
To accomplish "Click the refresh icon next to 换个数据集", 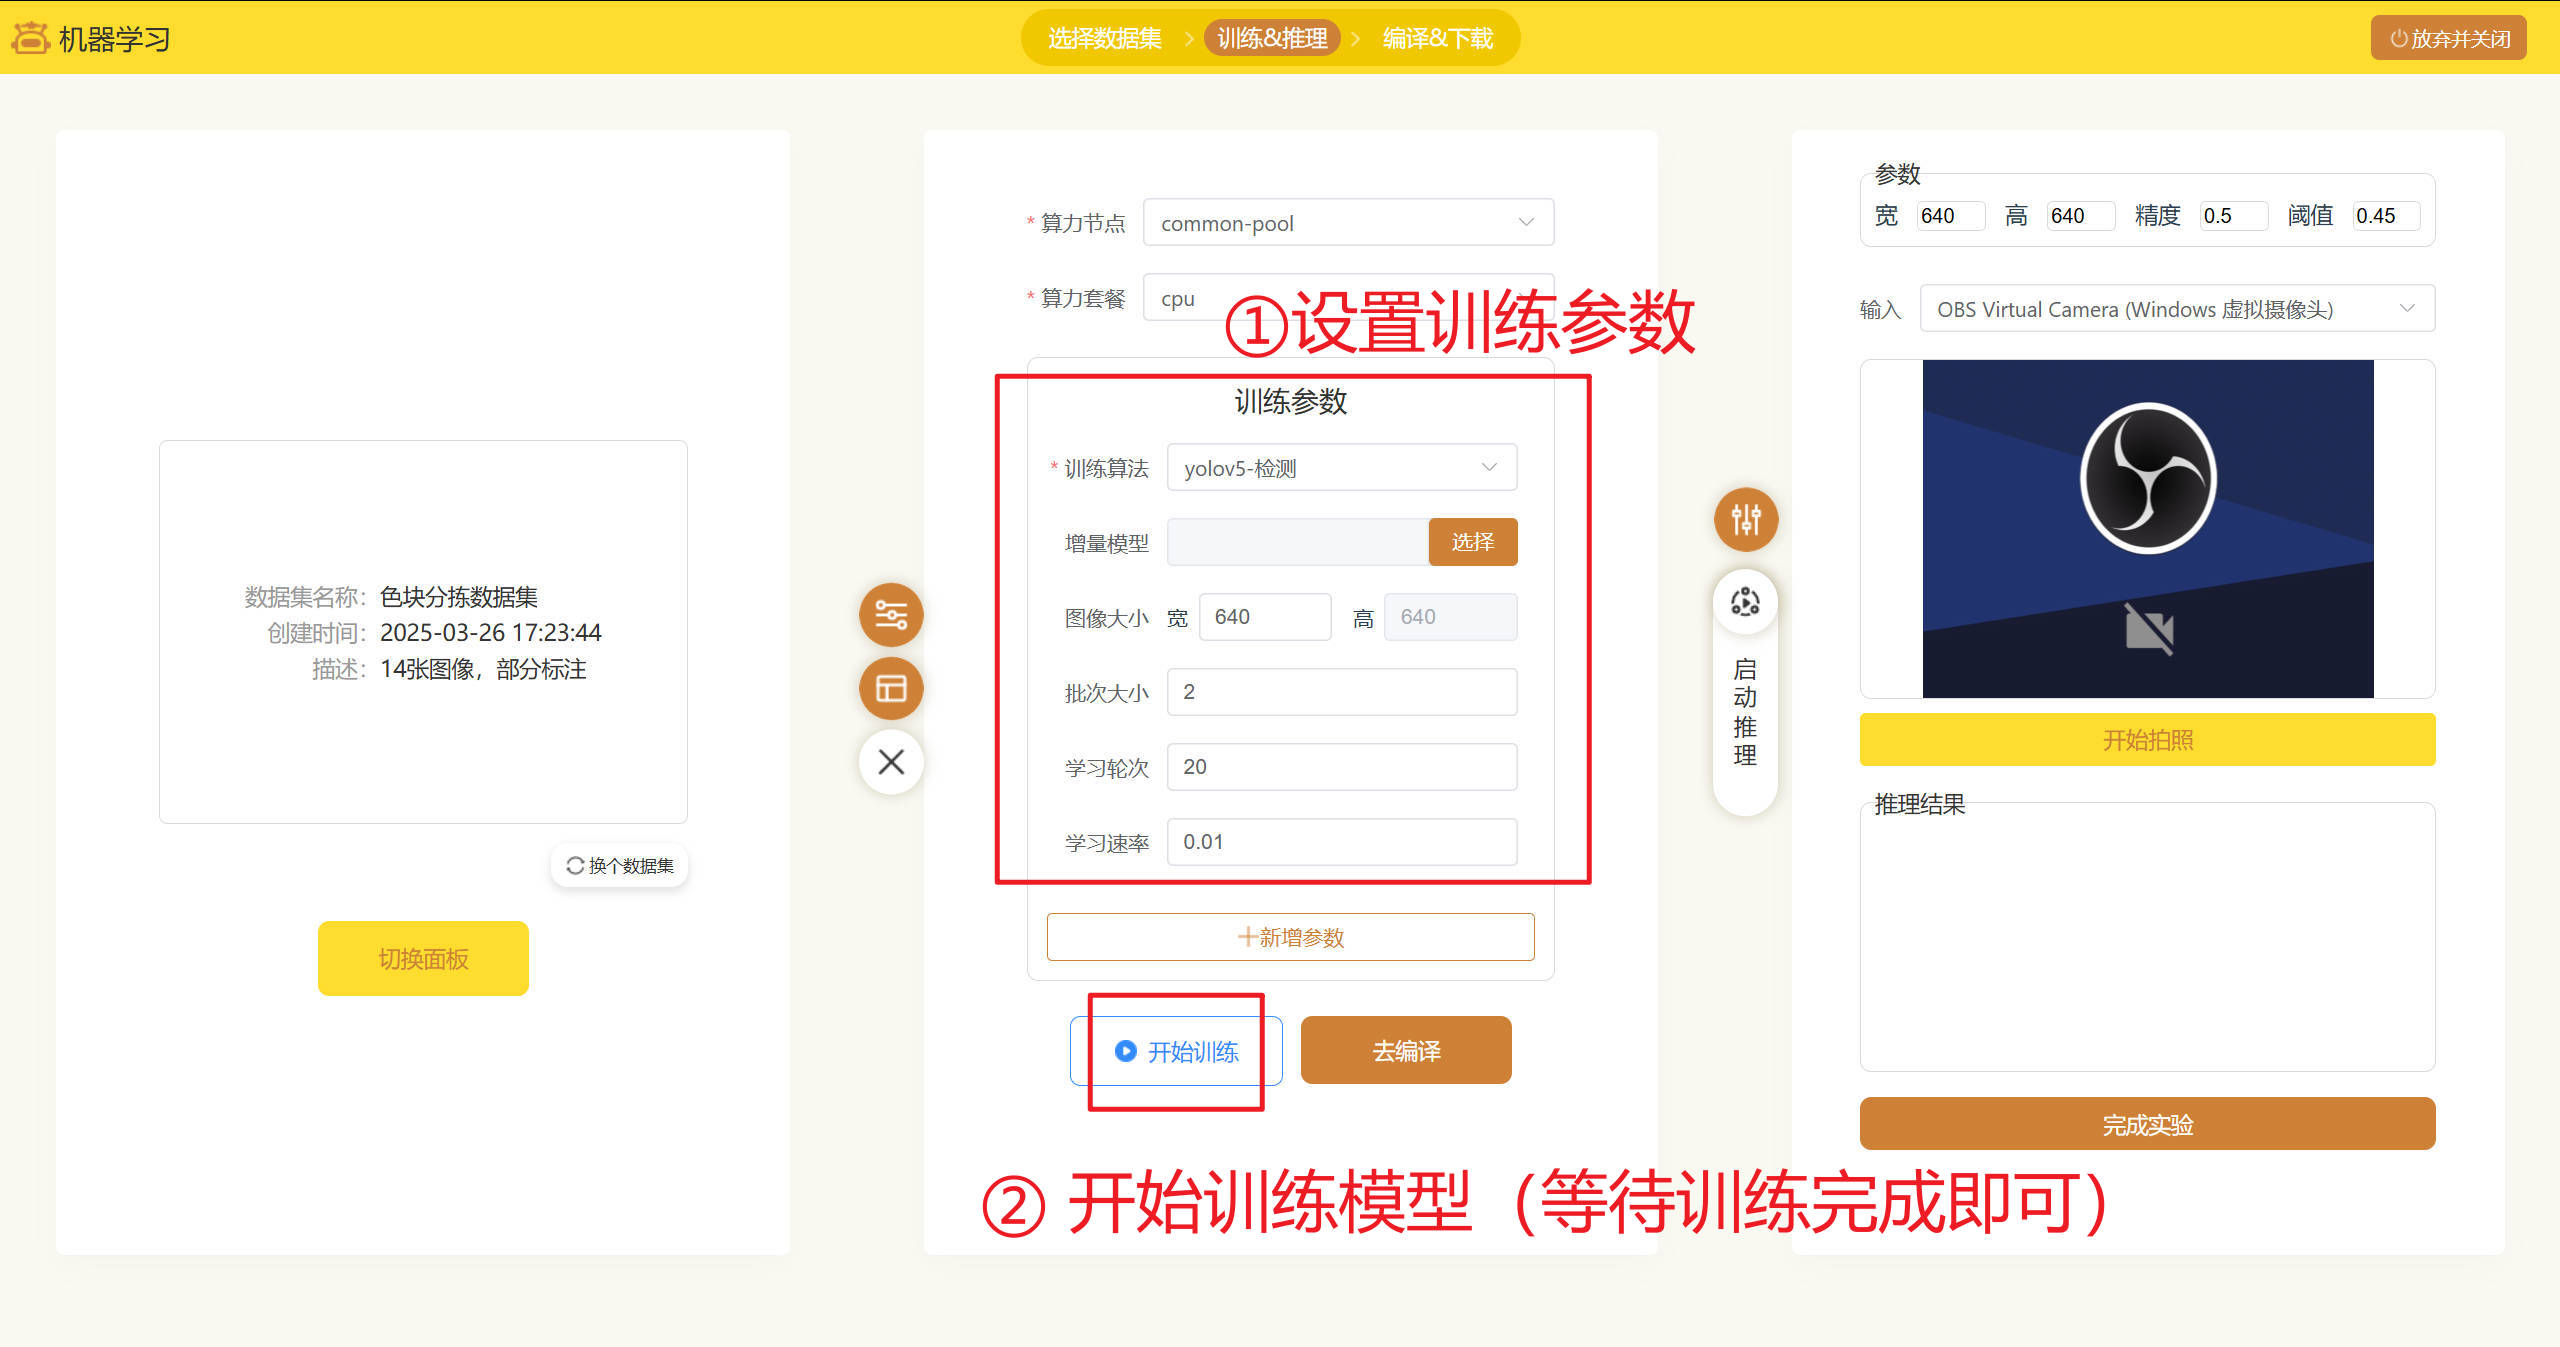I will click(575, 865).
